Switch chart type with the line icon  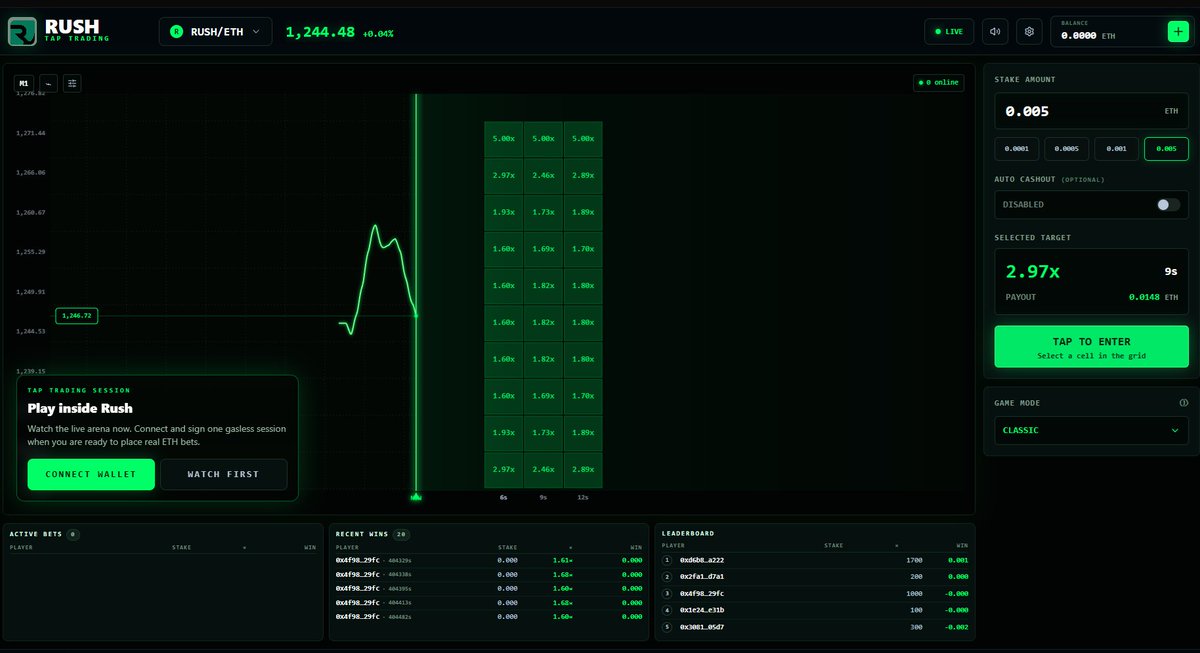pos(48,84)
